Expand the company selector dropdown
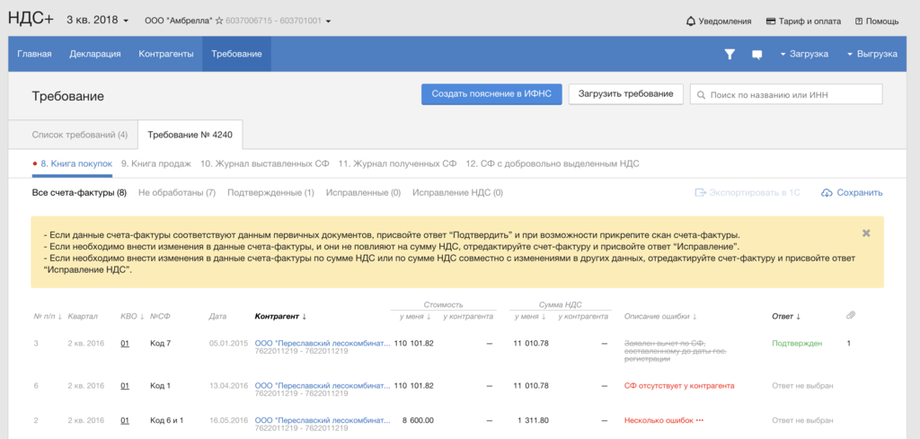This screenshot has height=439, width=920. pyautogui.click(x=328, y=21)
